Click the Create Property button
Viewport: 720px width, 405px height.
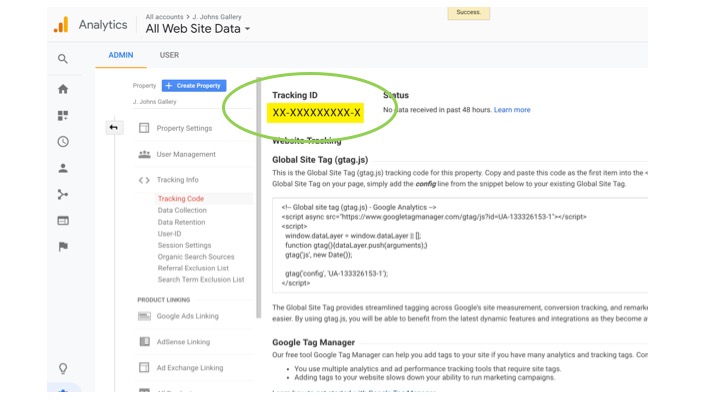pyautogui.click(x=194, y=85)
